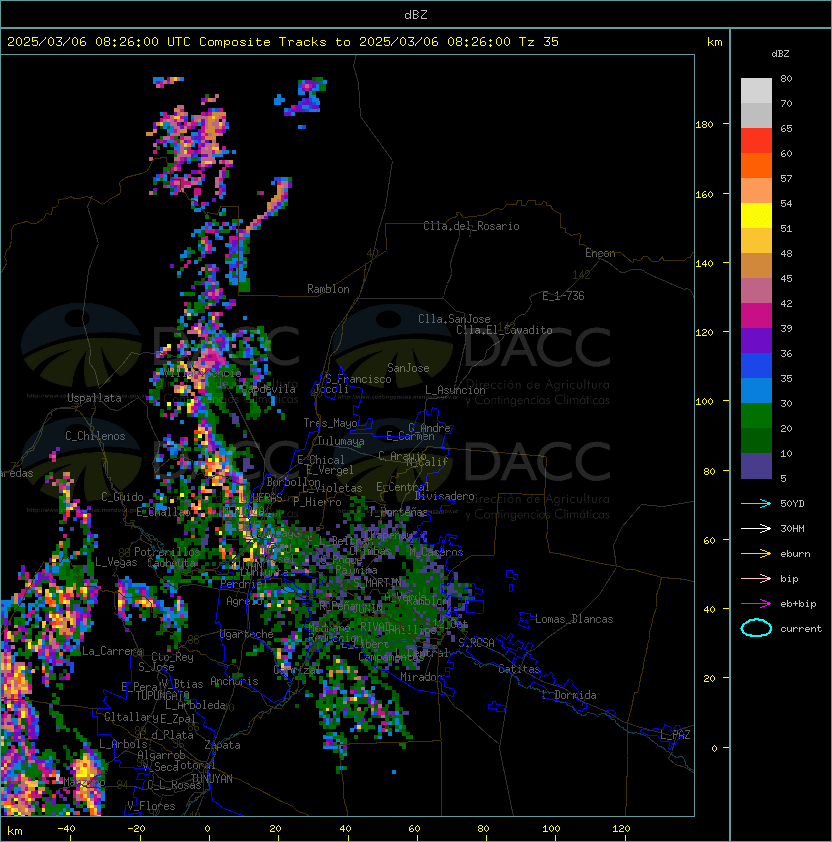Click the 'km' label at bottom left

coord(15,831)
